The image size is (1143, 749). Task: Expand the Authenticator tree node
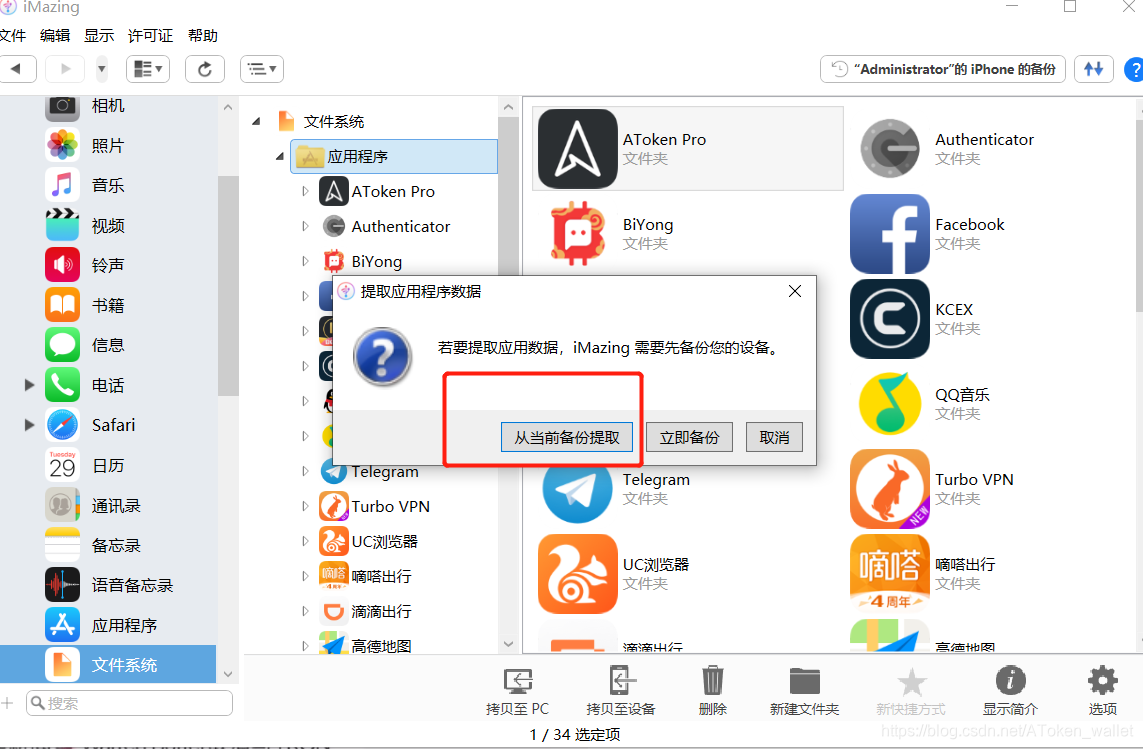(x=305, y=226)
